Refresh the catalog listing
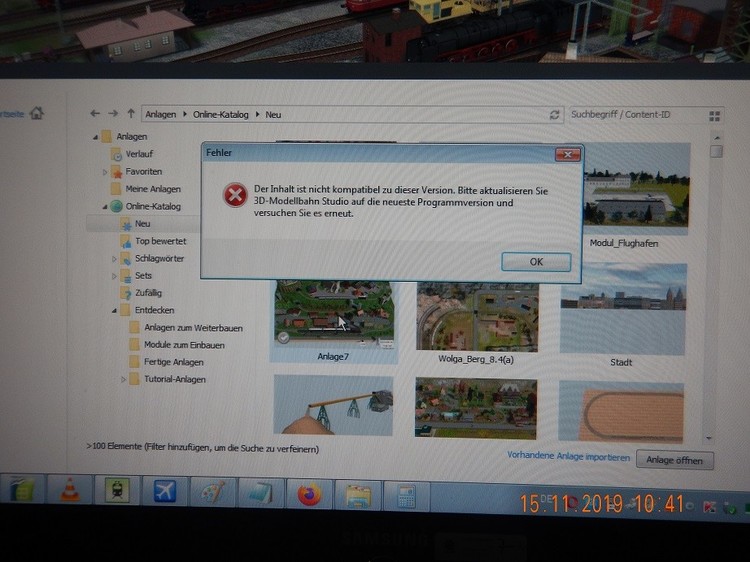 (x=554, y=115)
